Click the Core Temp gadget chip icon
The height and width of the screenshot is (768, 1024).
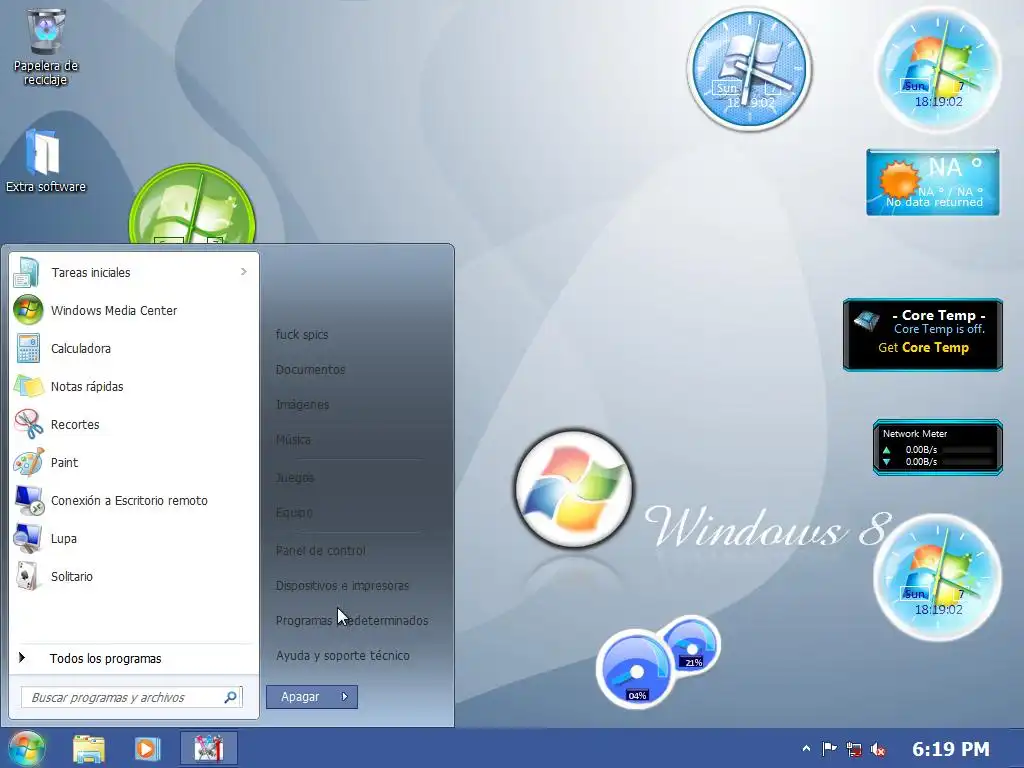(x=867, y=321)
